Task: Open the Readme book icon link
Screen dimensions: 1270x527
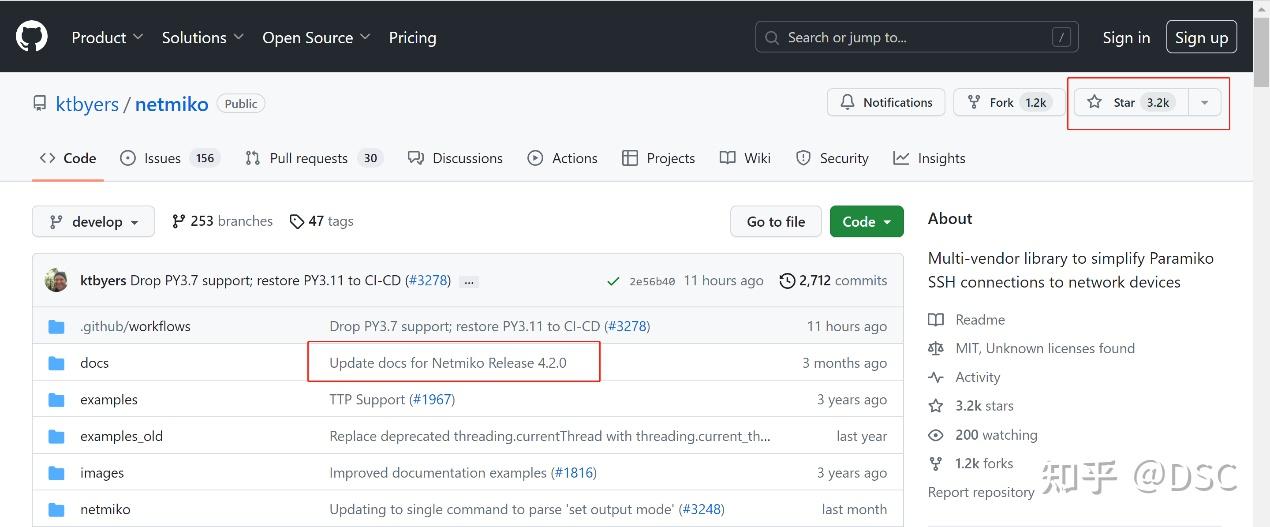Action: [936, 320]
